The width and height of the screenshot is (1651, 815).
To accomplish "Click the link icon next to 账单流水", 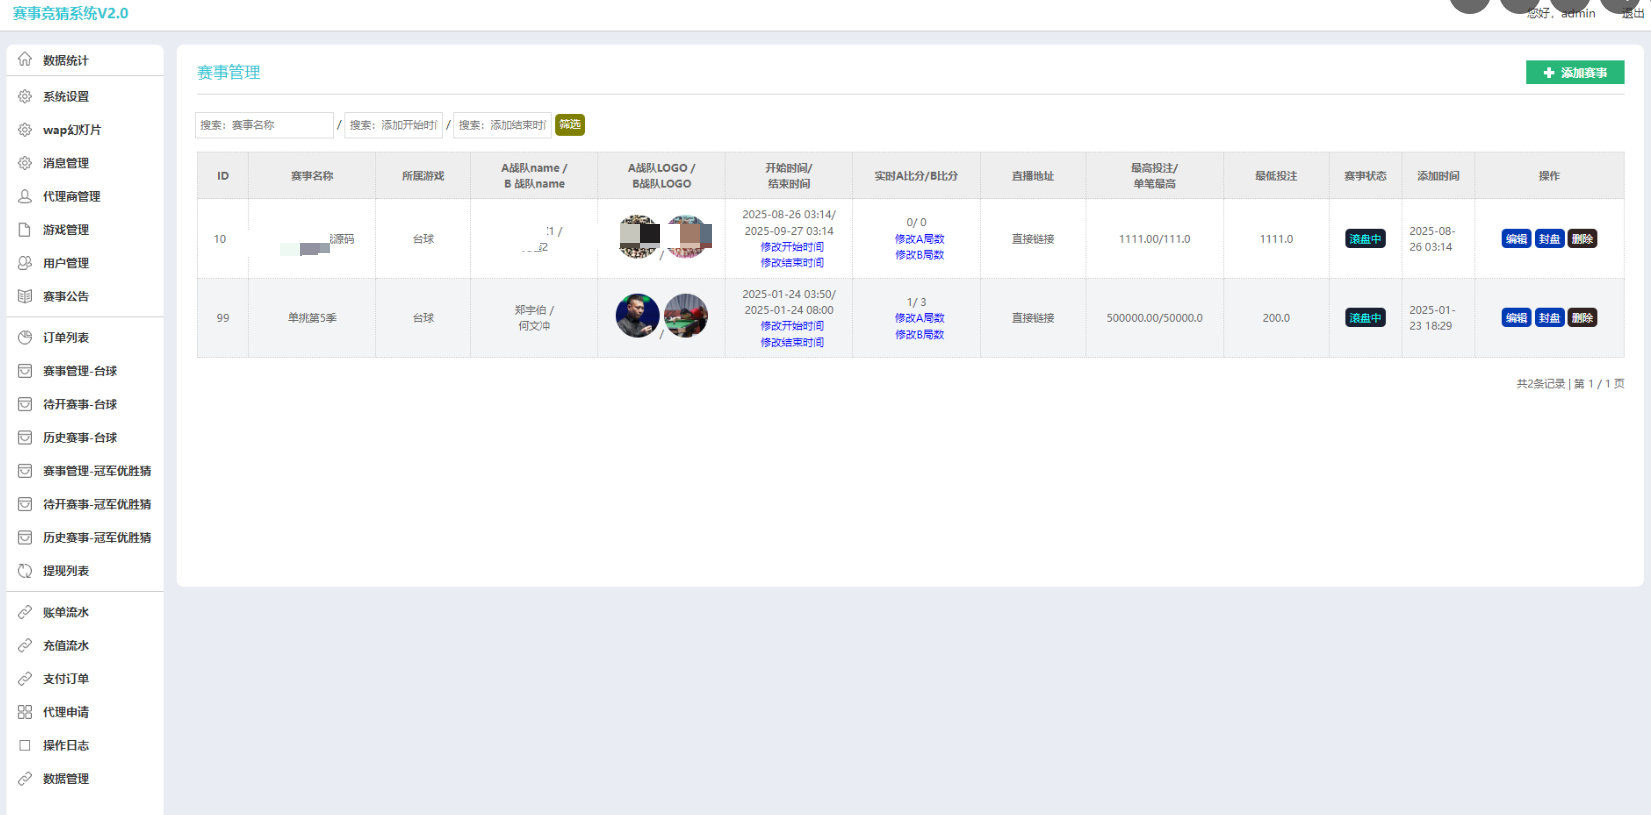I will 25,613.
